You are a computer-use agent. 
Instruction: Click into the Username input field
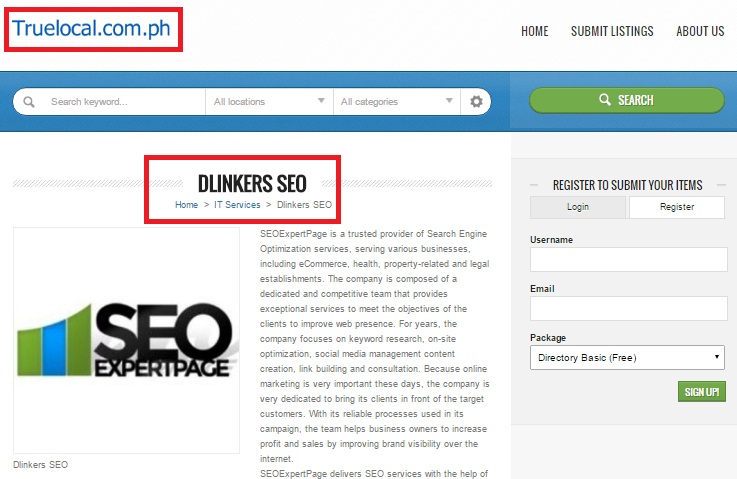click(x=628, y=260)
